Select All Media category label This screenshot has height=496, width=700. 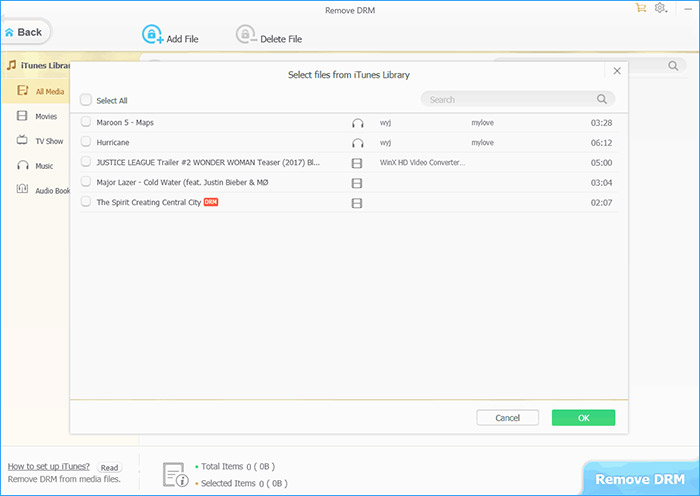pyautogui.click(x=50, y=92)
